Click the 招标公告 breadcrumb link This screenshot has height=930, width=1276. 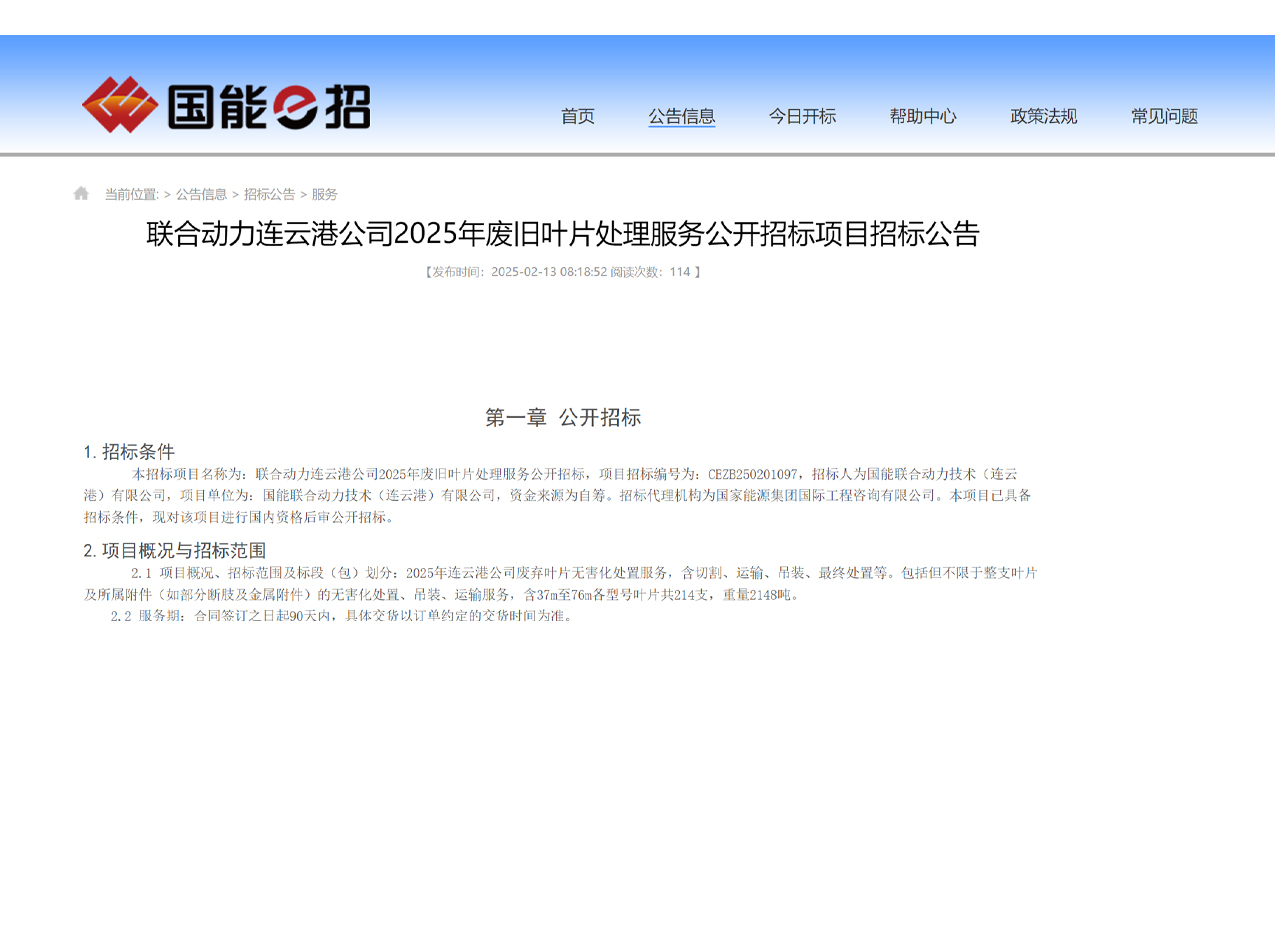270,194
